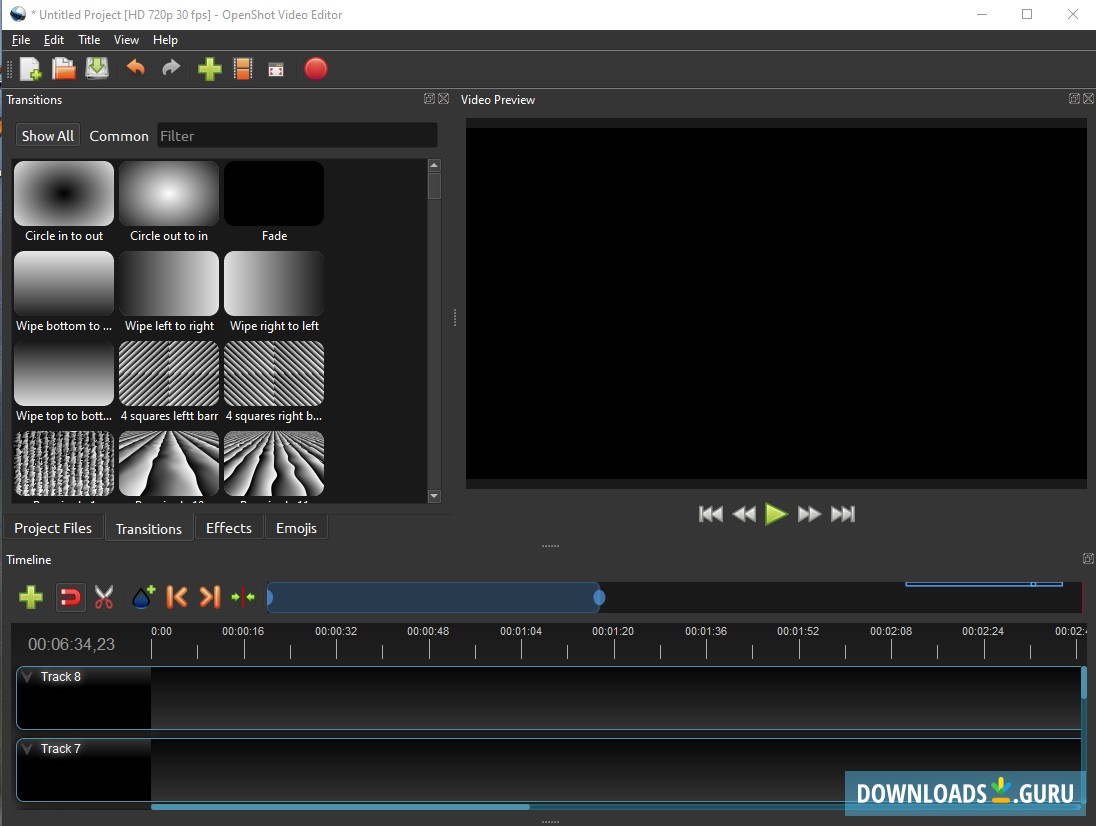Image resolution: width=1096 pixels, height=826 pixels.
Task: Play the video preview
Action: tap(776, 513)
